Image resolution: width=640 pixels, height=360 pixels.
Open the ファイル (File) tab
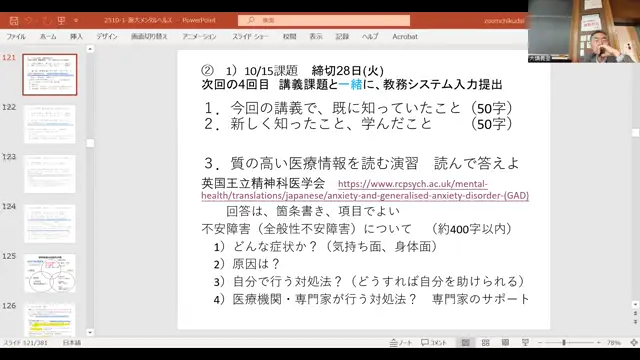[x=16, y=36]
